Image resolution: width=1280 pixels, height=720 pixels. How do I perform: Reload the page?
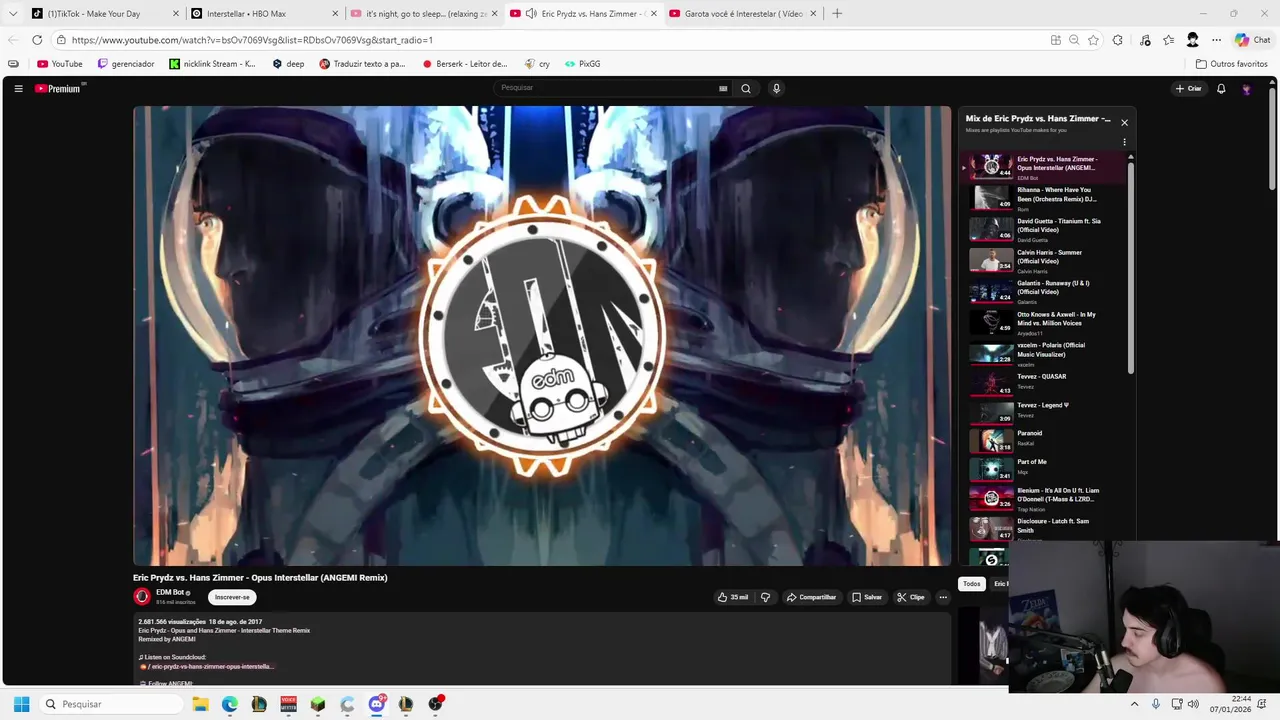click(x=37, y=40)
